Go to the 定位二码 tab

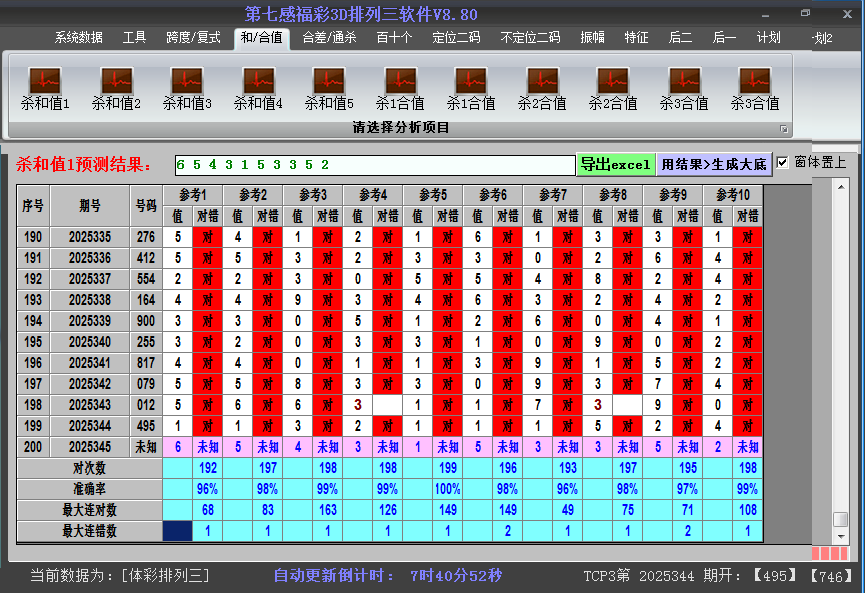click(456, 38)
